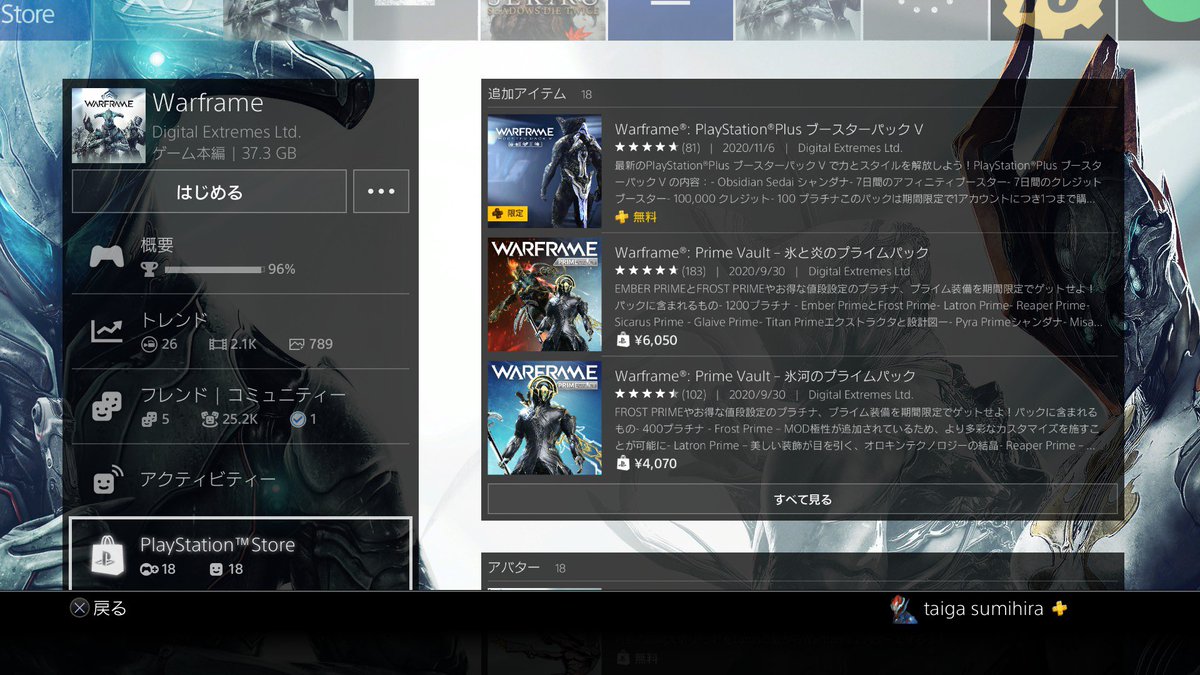Viewport: 1200px width, 675px height.
Task: Open the 概要 overview menu item
Action: (x=240, y=257)
